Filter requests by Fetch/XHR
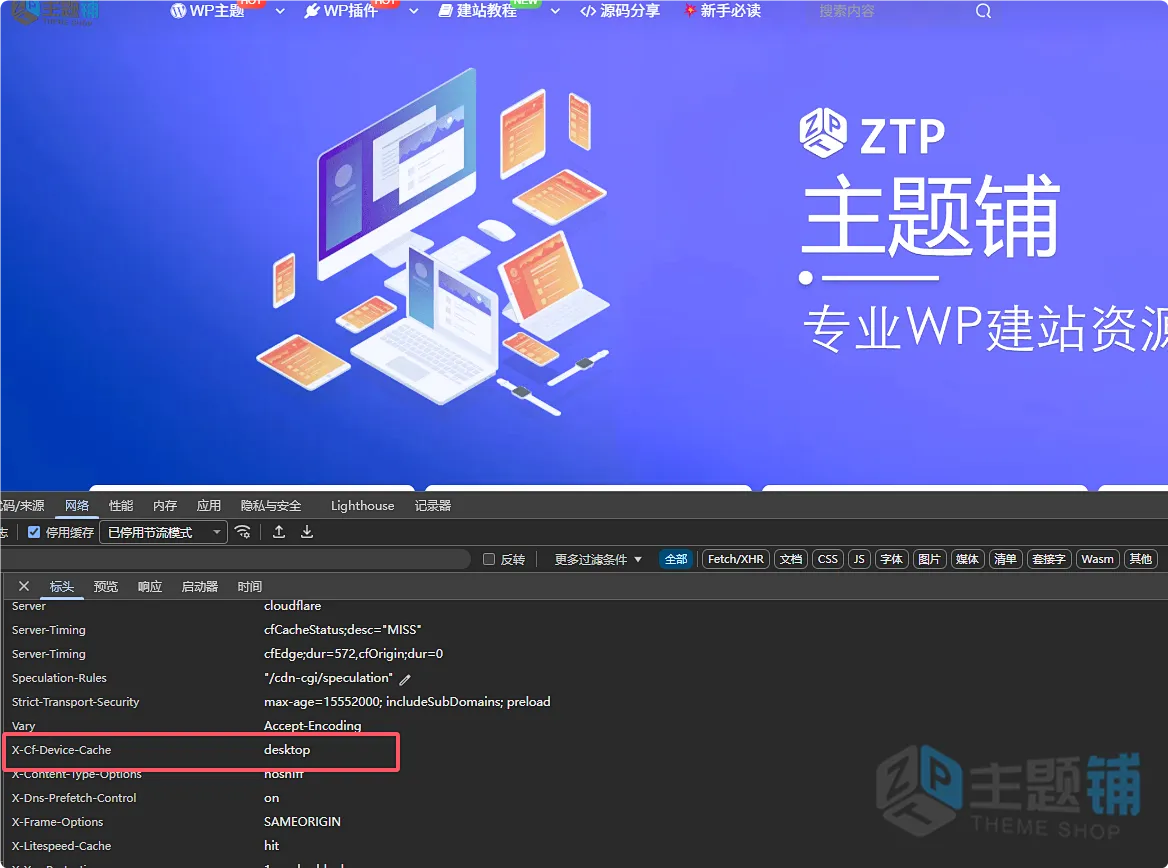This screenshot has height=868, width=1168. click(x=736, y=559)
